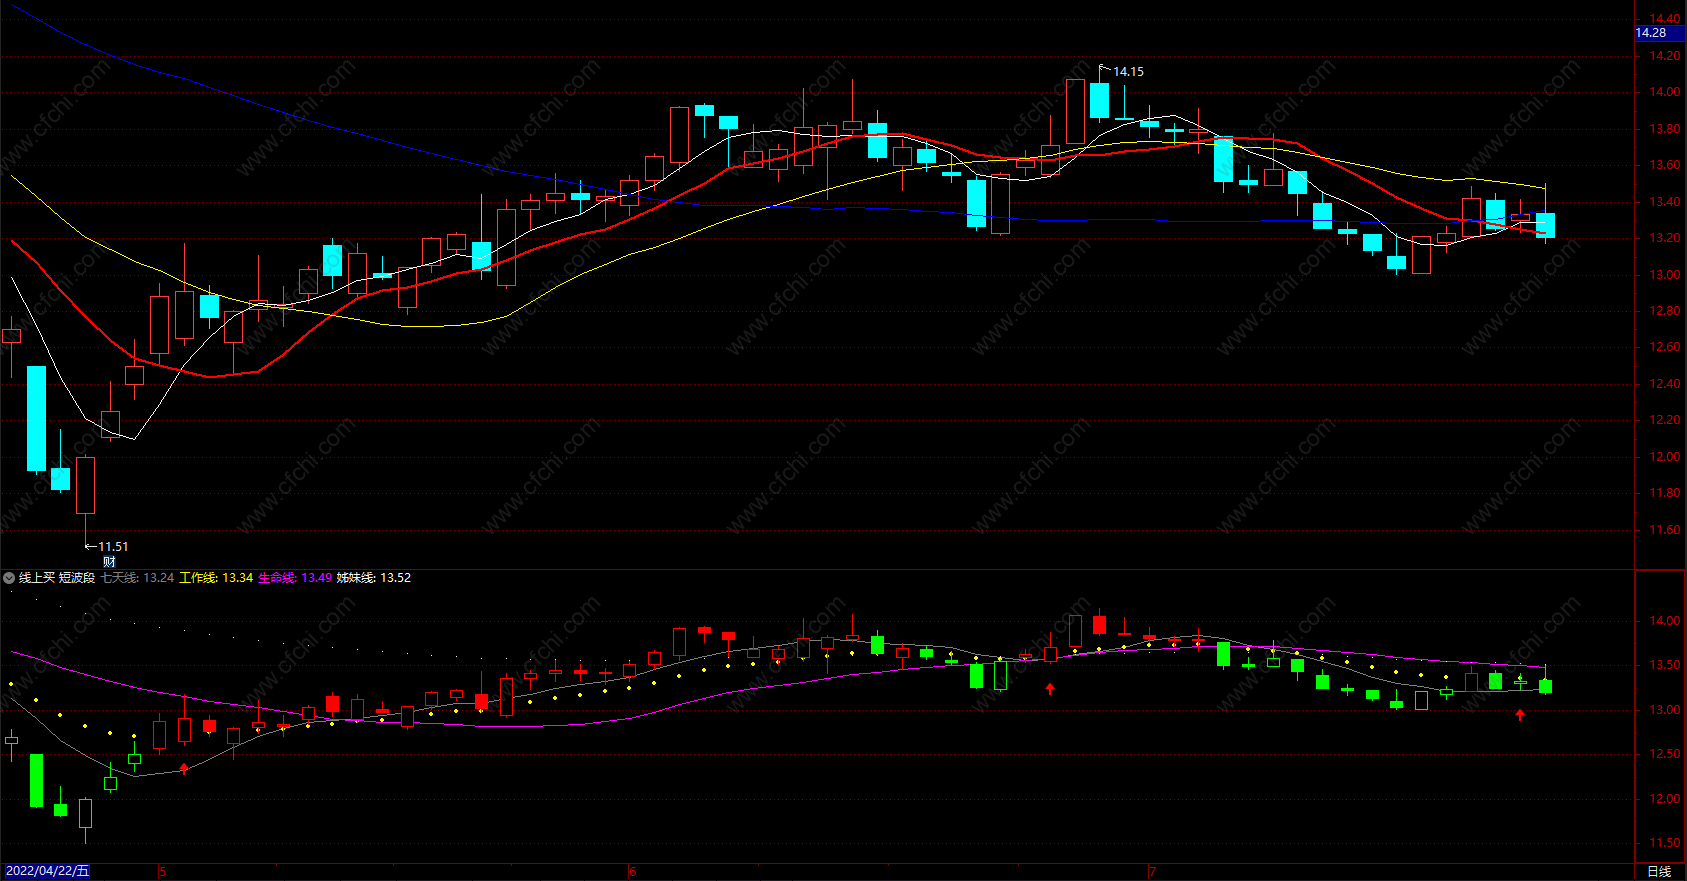Click the 11.50 label on the indicator axis
The height and width of the screenshot is (881, 1687).
point(1664,843)
